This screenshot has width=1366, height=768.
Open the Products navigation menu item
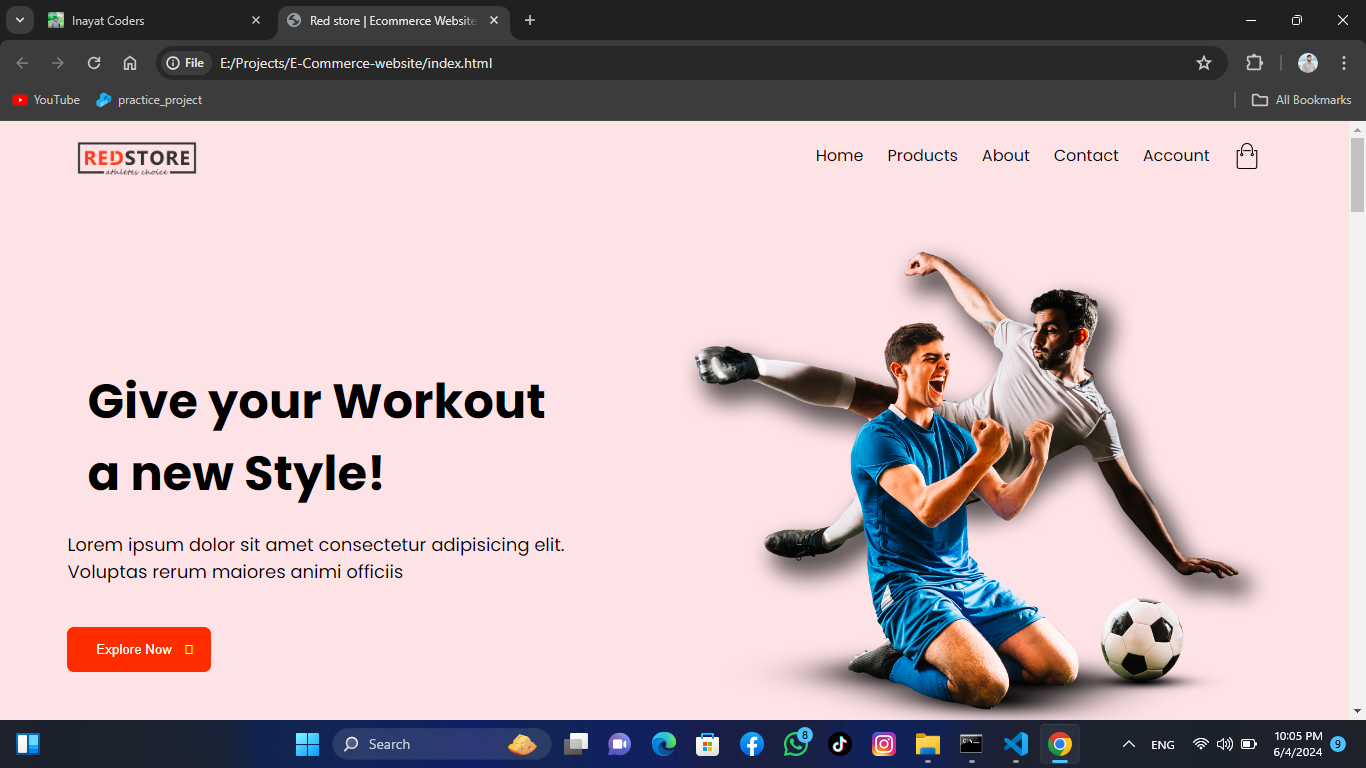click(922, 156)
